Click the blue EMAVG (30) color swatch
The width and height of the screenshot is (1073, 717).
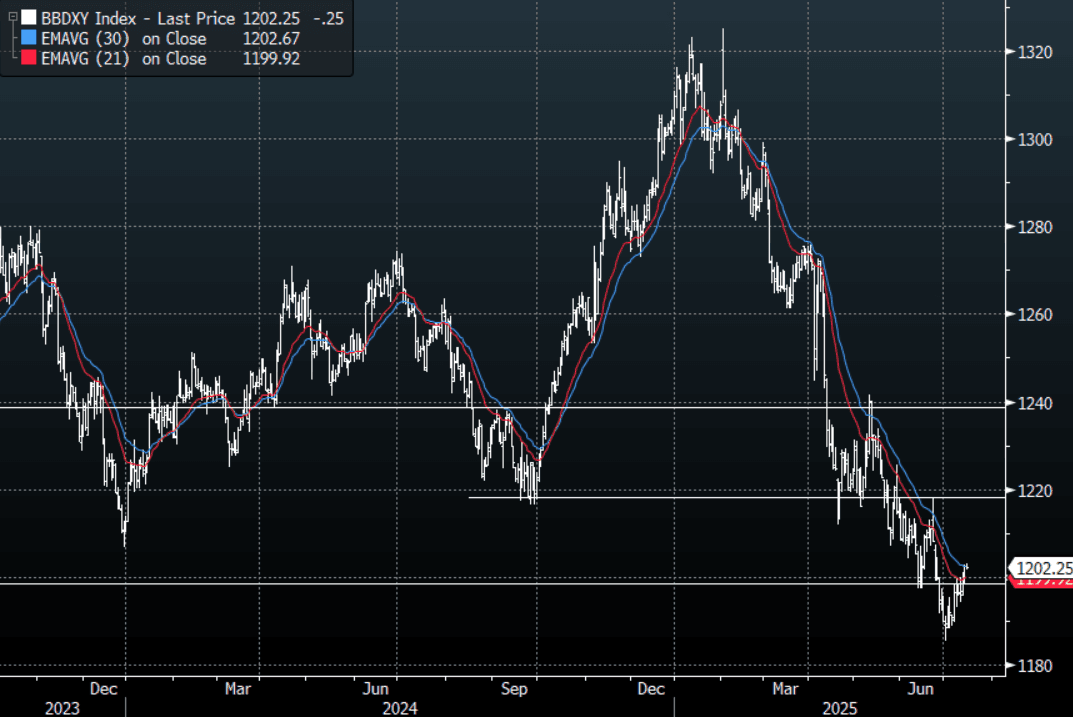(x=29, y=38)
